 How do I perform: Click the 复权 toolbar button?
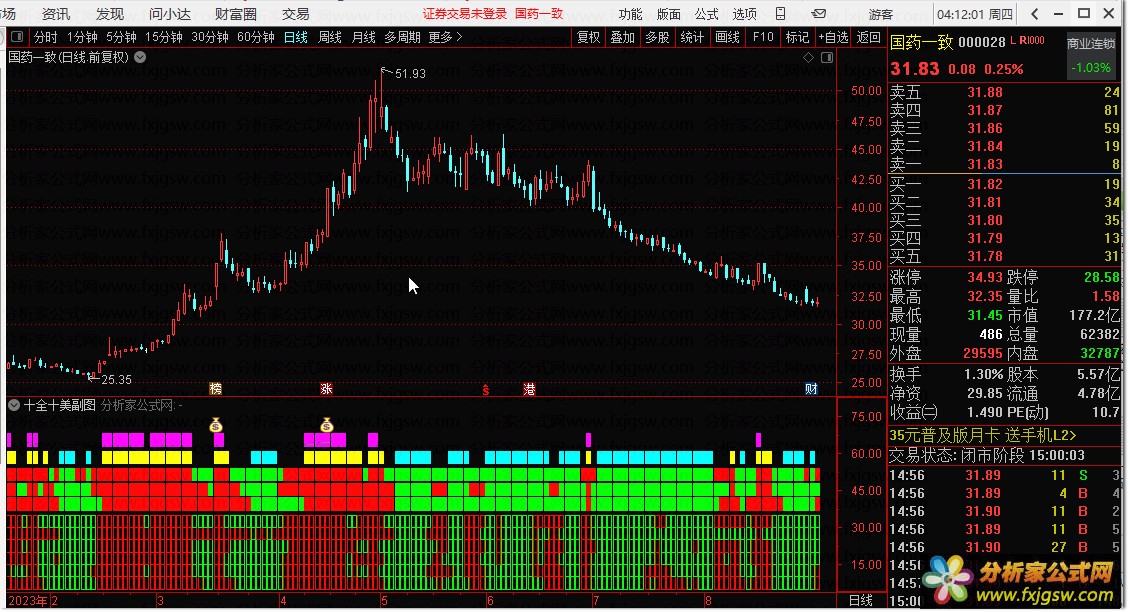pyautogui.click(x=589, y=37)
